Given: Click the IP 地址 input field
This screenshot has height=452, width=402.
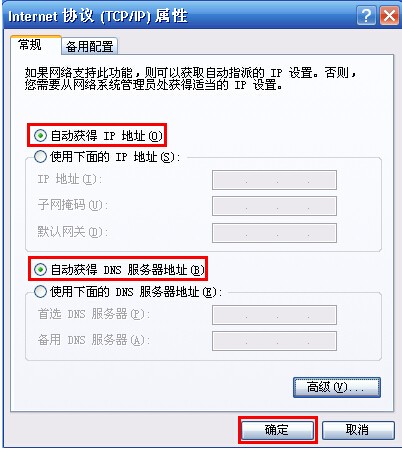Looking at the screenshot, I should pyautogui.click(x=274, y=180).
